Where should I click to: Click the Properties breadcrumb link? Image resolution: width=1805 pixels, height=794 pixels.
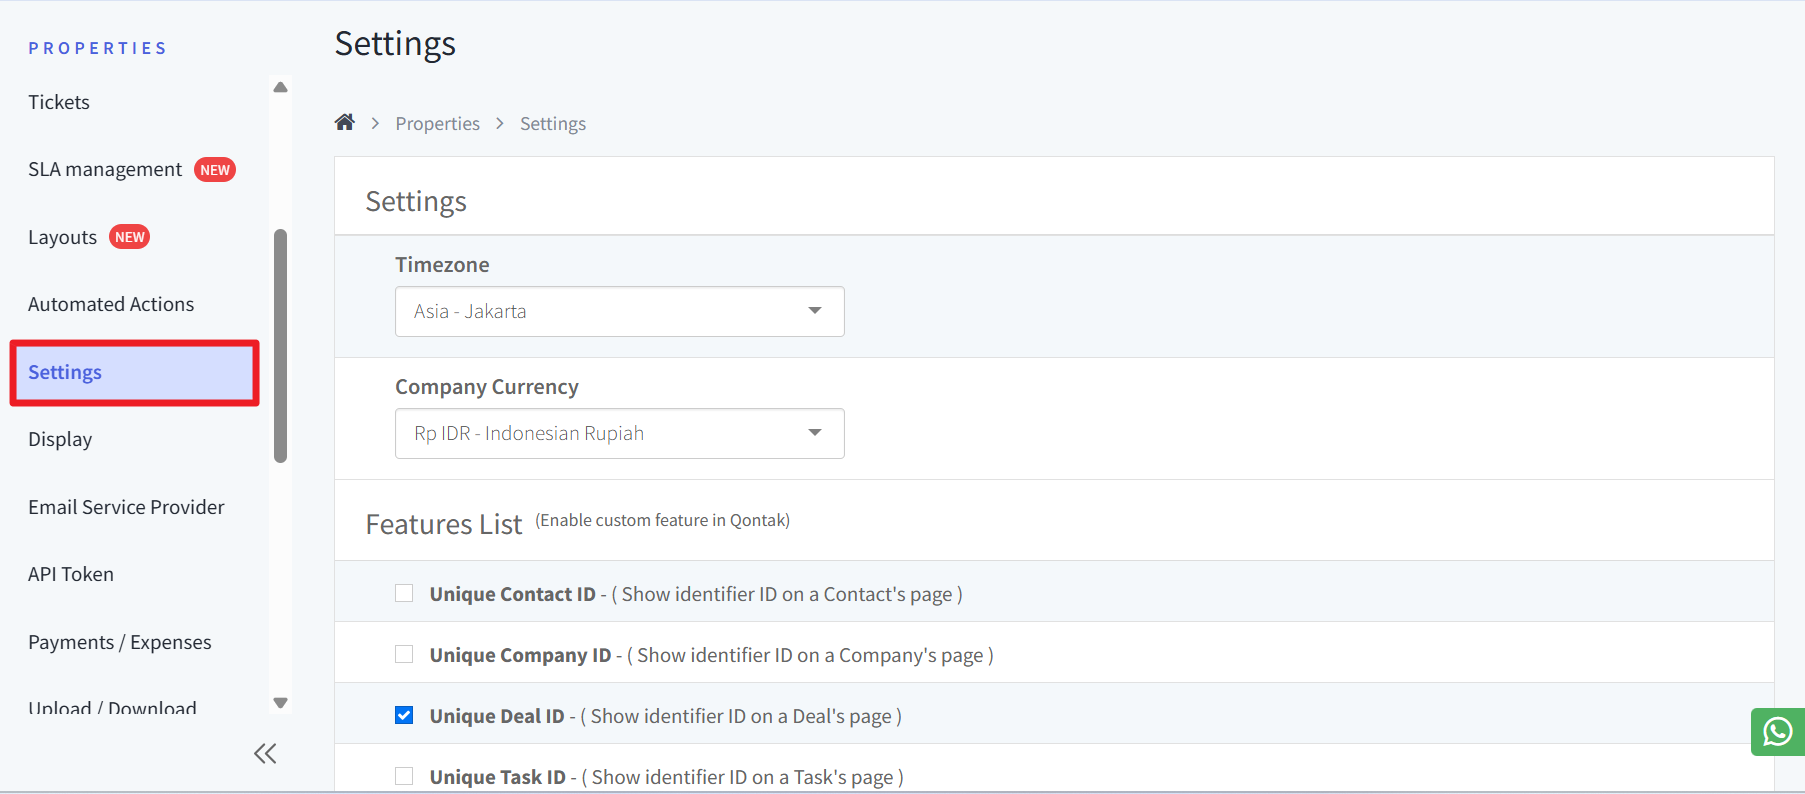pyautogui.click(x=437, y=123)
